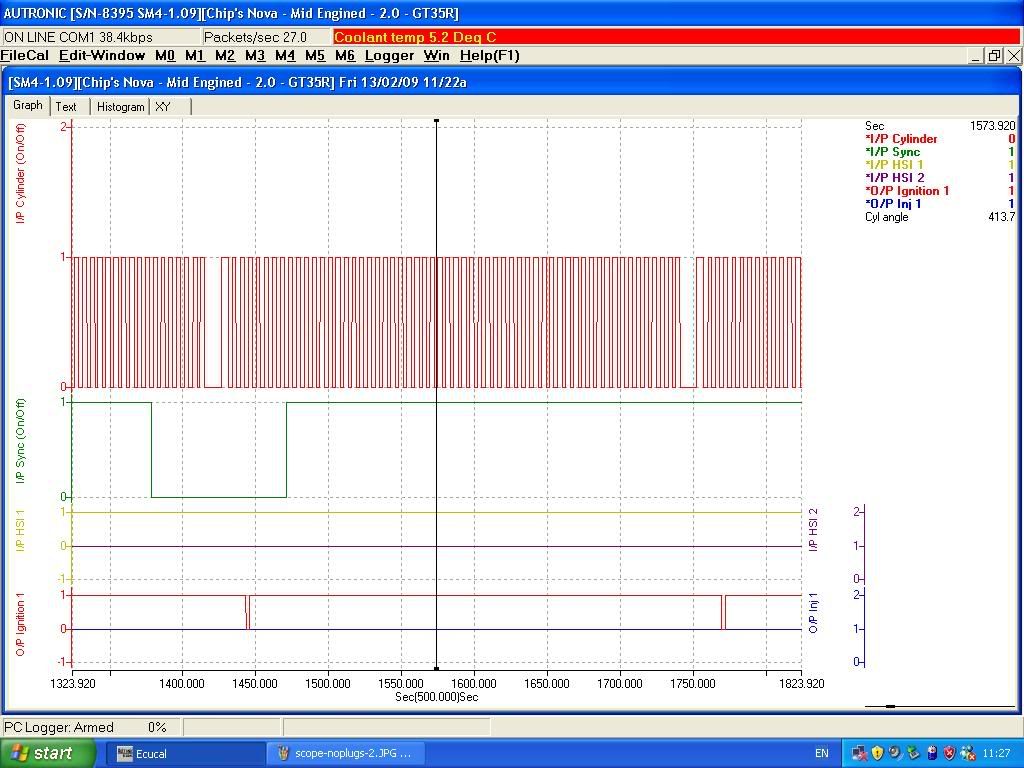
Task: Open the M5 menu
Action: tap(315, 56)
